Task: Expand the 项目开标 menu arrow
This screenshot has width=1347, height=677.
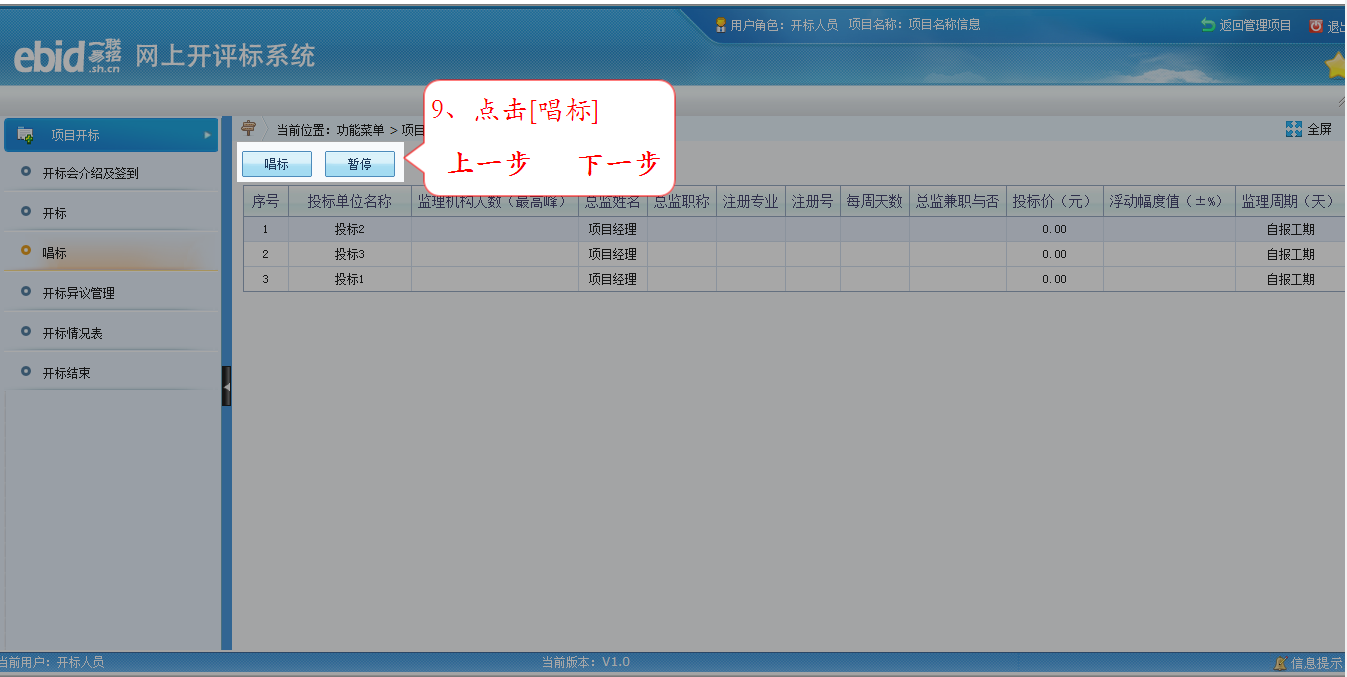Action: click(207, 135)
